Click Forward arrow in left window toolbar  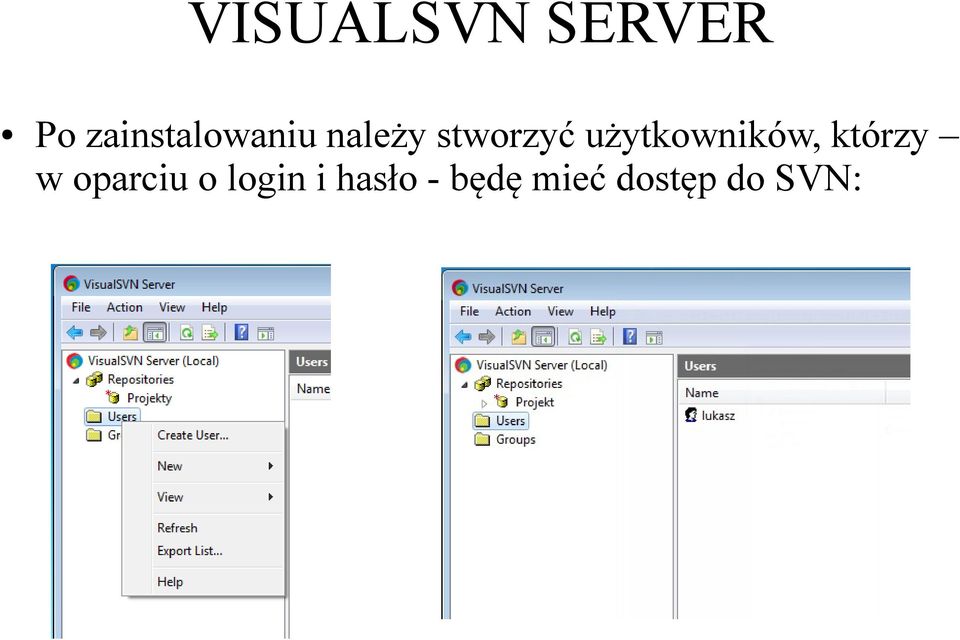tap(98, 333)
